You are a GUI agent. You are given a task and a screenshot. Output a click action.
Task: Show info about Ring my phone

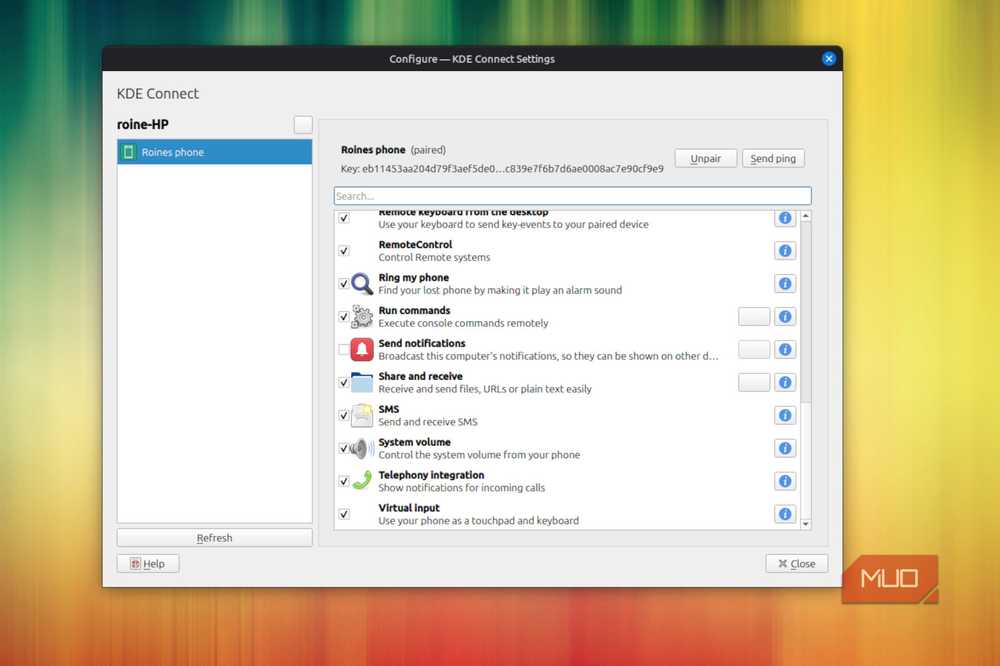[785, 283]
